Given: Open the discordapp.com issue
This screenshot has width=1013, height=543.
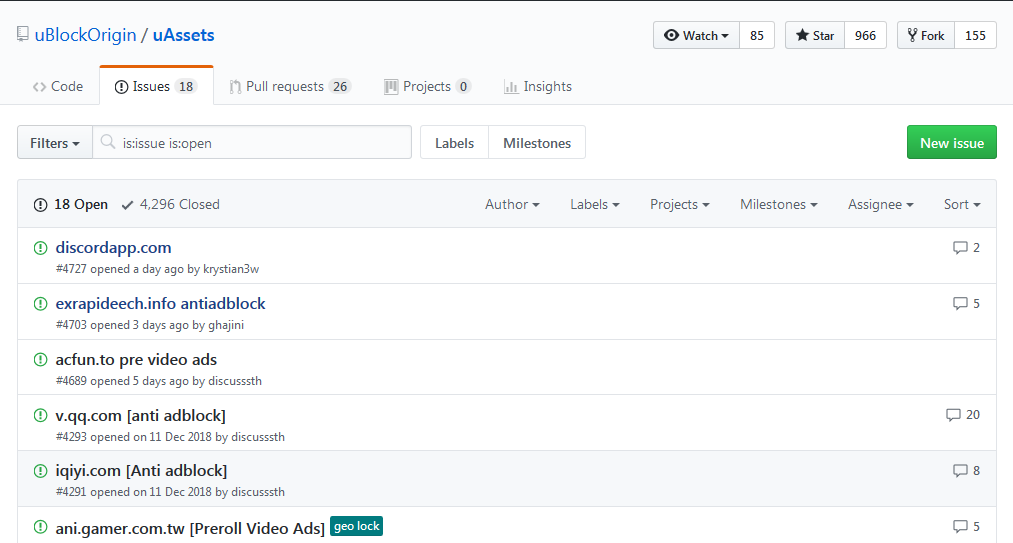Looking at the screenshot, I should pyautogui.click(x=113, y=248).
